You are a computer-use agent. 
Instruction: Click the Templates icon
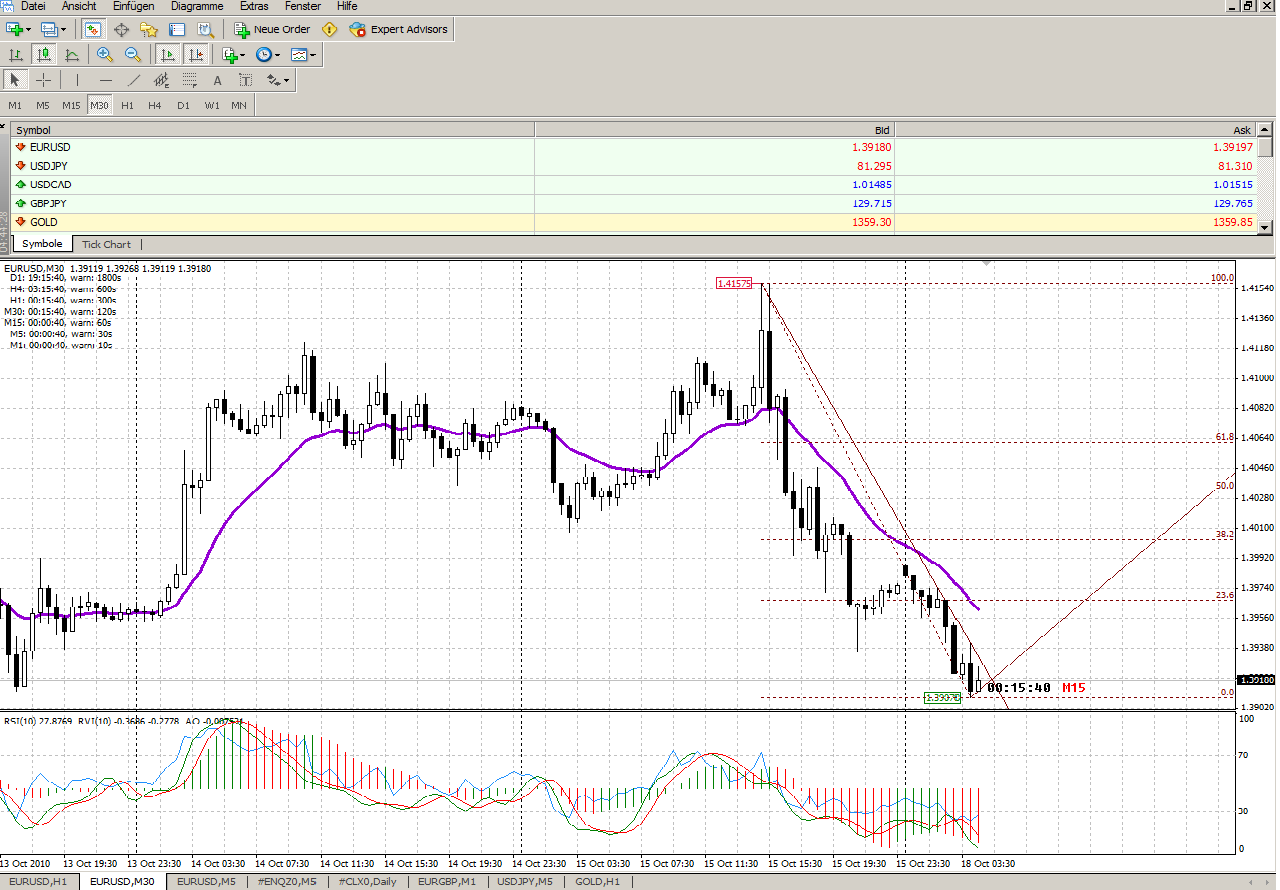(298, 54)
